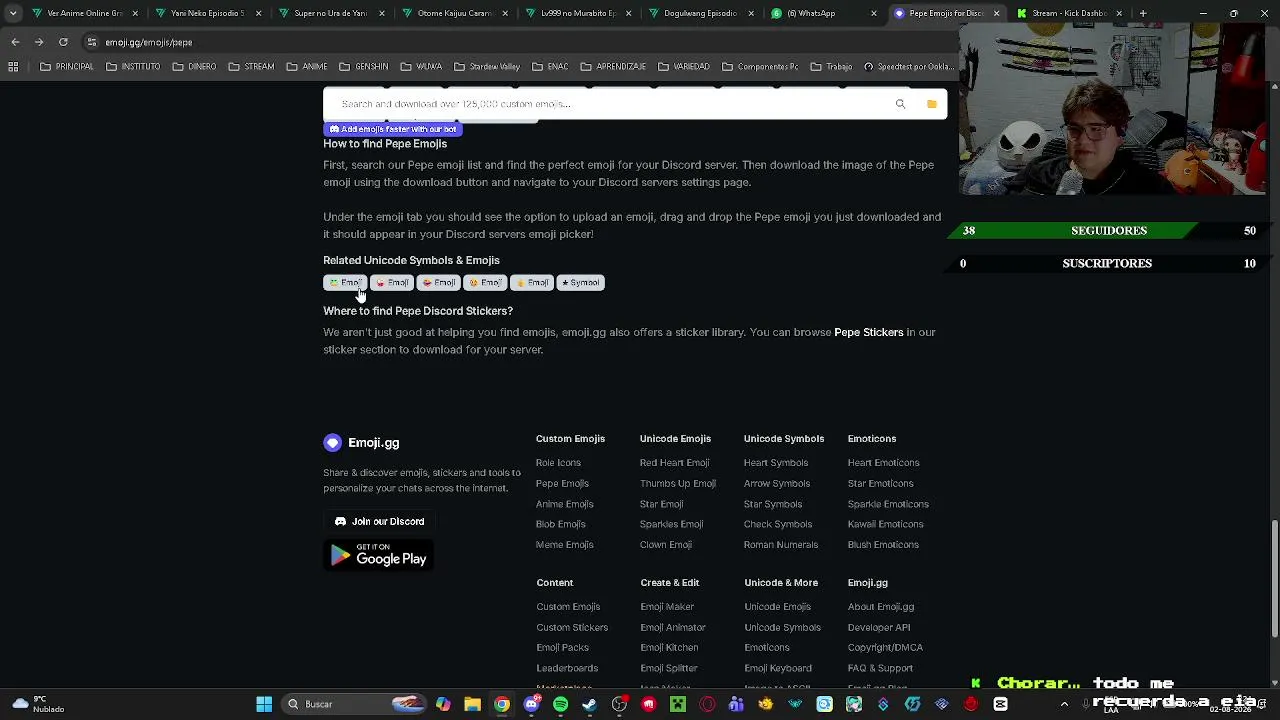Switch to the WhatsApp tab
The width and height of the screenshot is (1280, 720).
(x=823, y=14)
